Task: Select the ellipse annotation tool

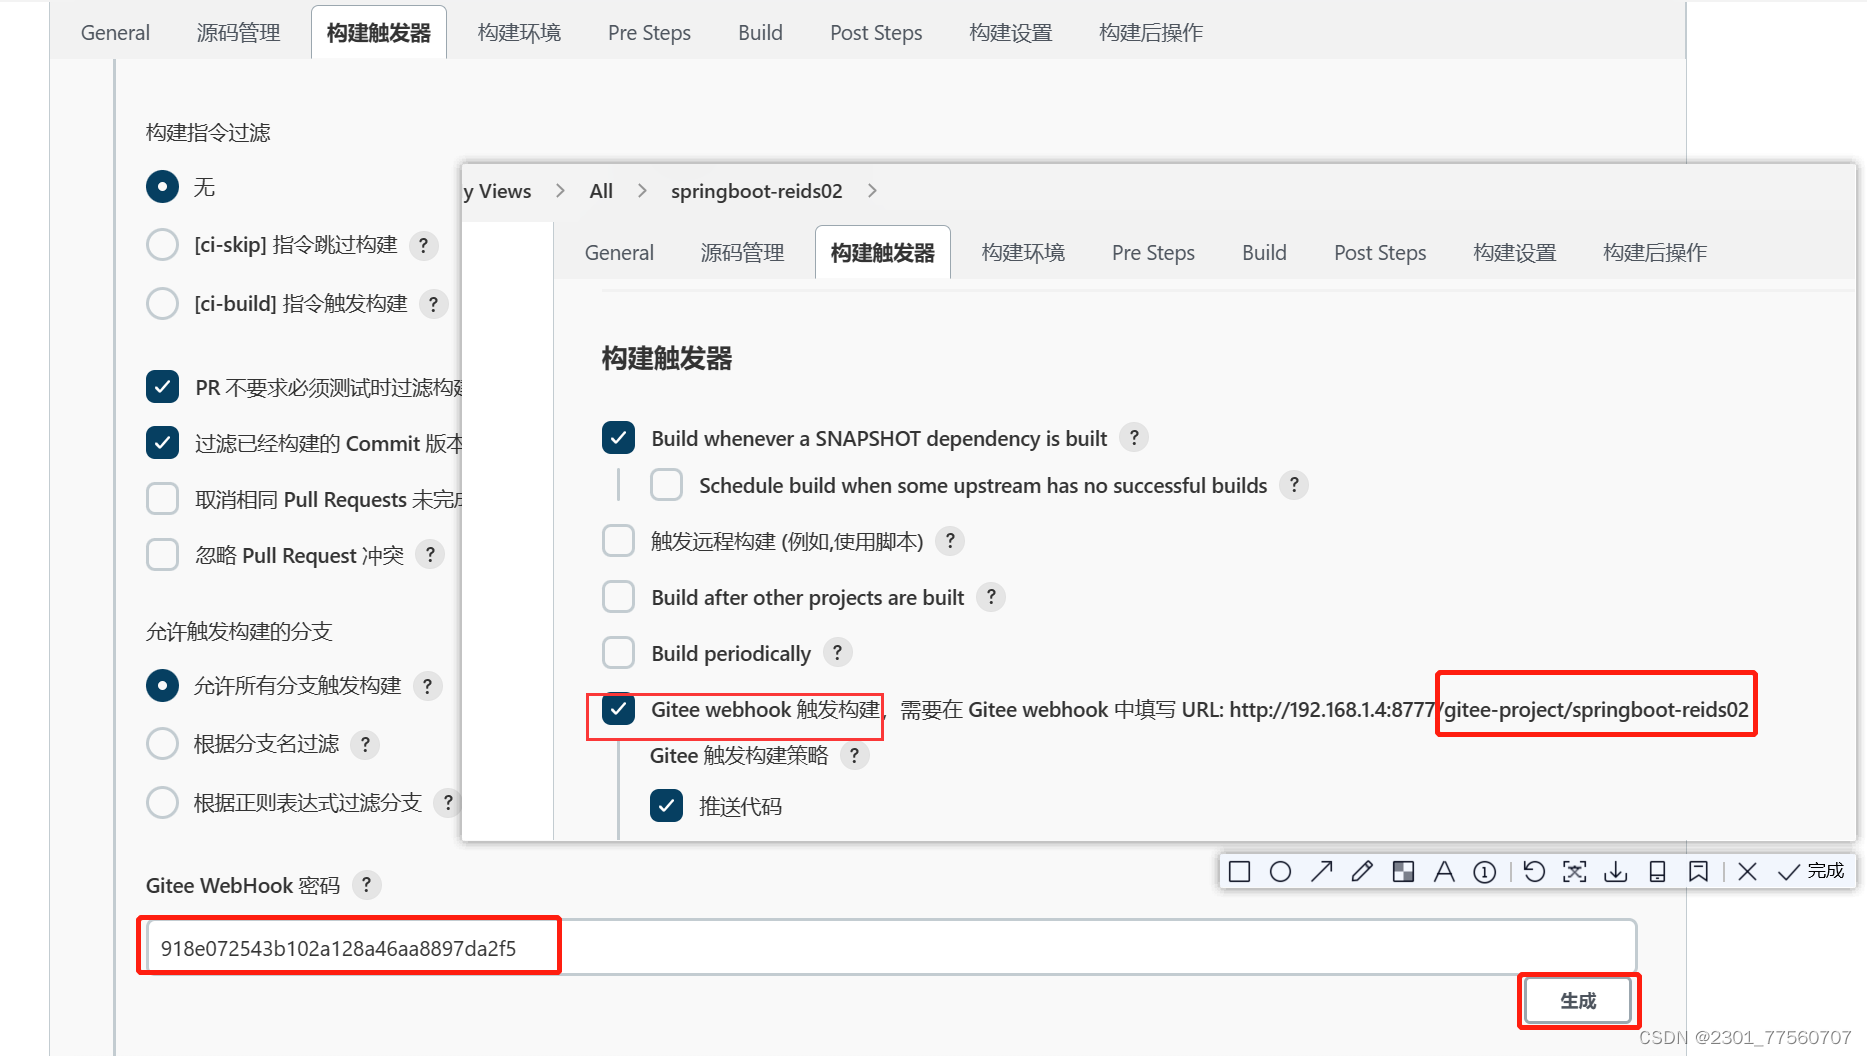Action: pyautogui.click(x=1281, y=871)
